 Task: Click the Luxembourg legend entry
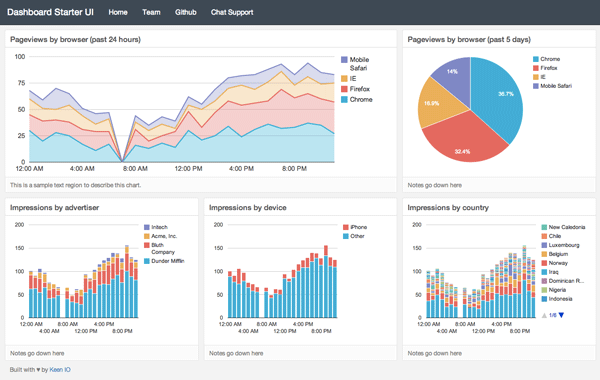pos(560,245)
